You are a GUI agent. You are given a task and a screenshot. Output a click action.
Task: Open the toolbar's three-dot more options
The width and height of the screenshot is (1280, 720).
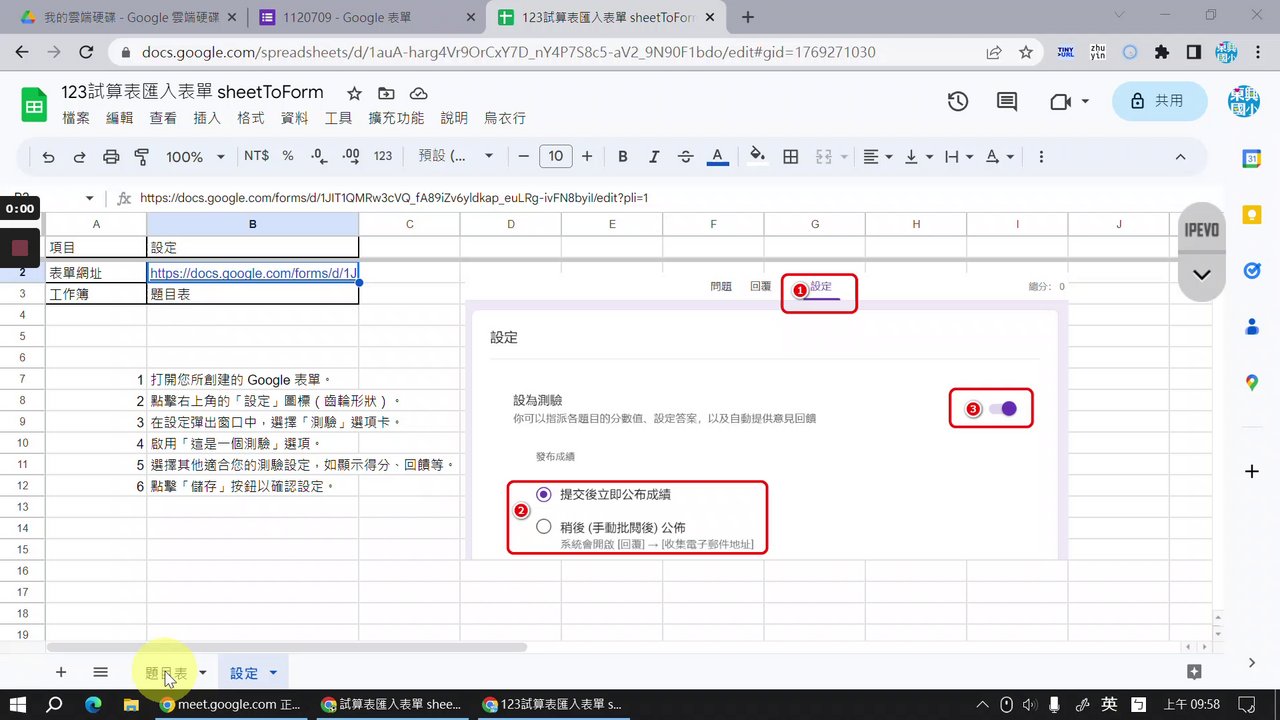point(1042,157)
